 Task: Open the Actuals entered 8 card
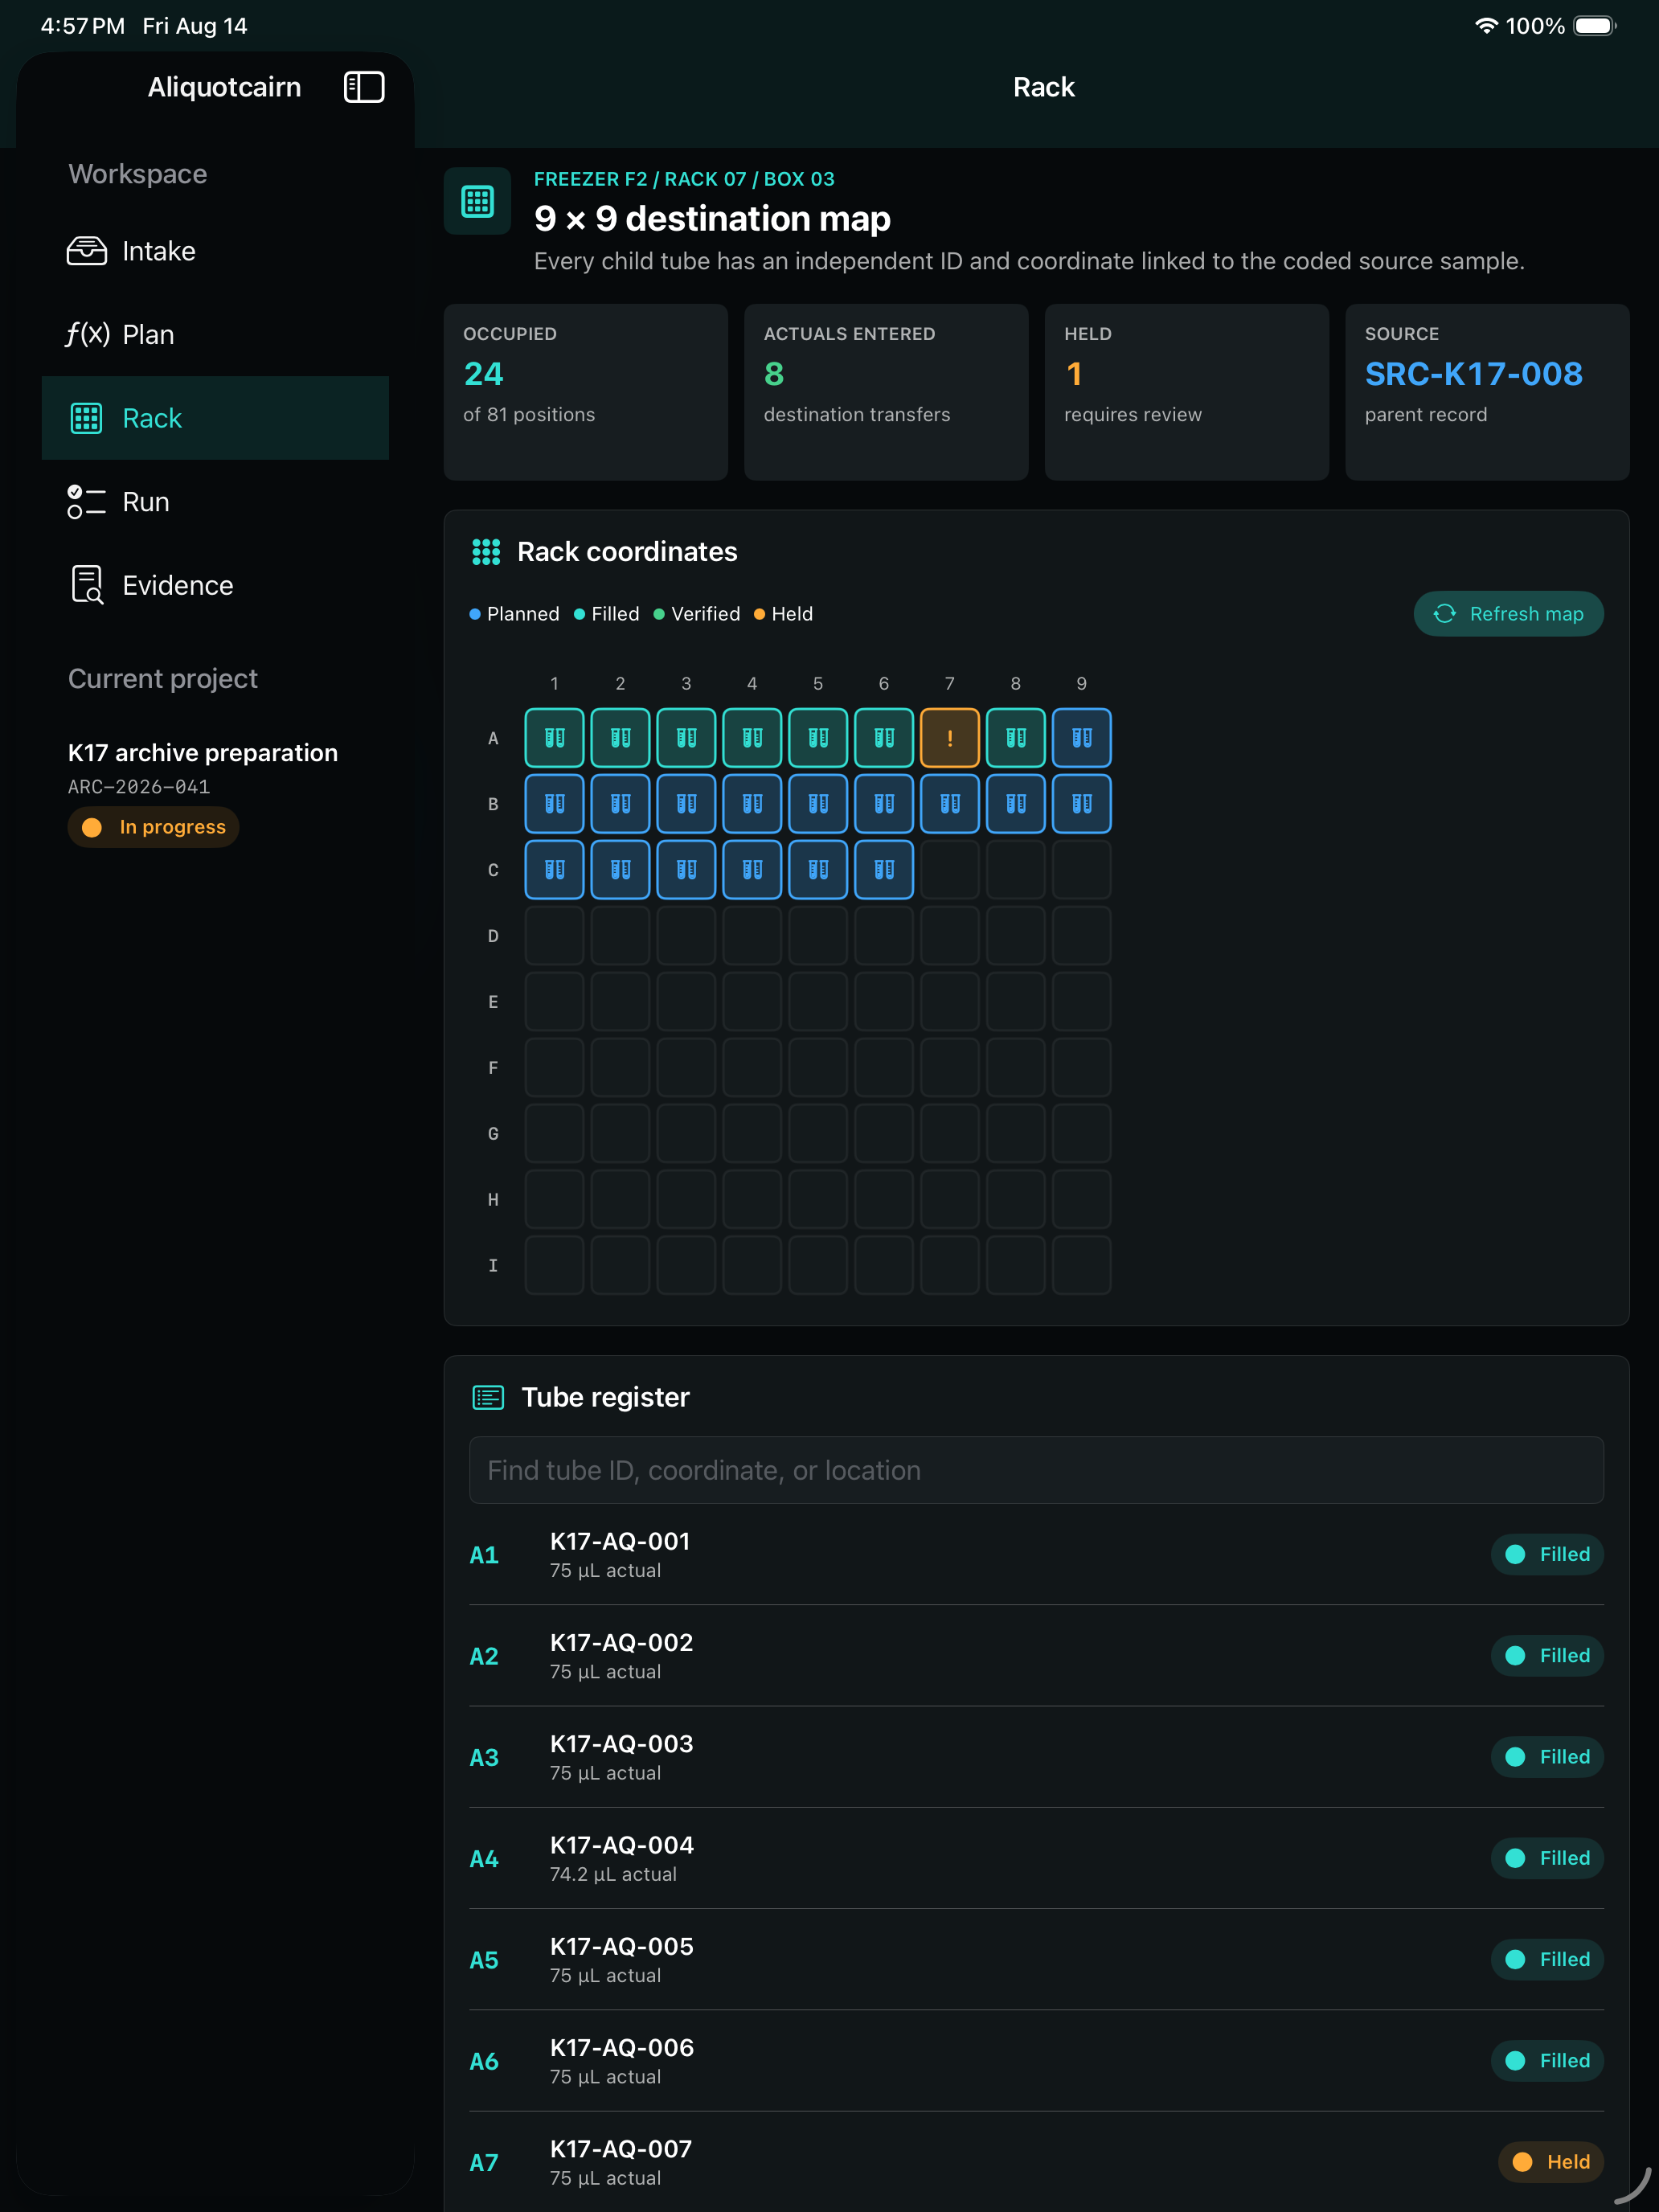click(x=886, y=392)
